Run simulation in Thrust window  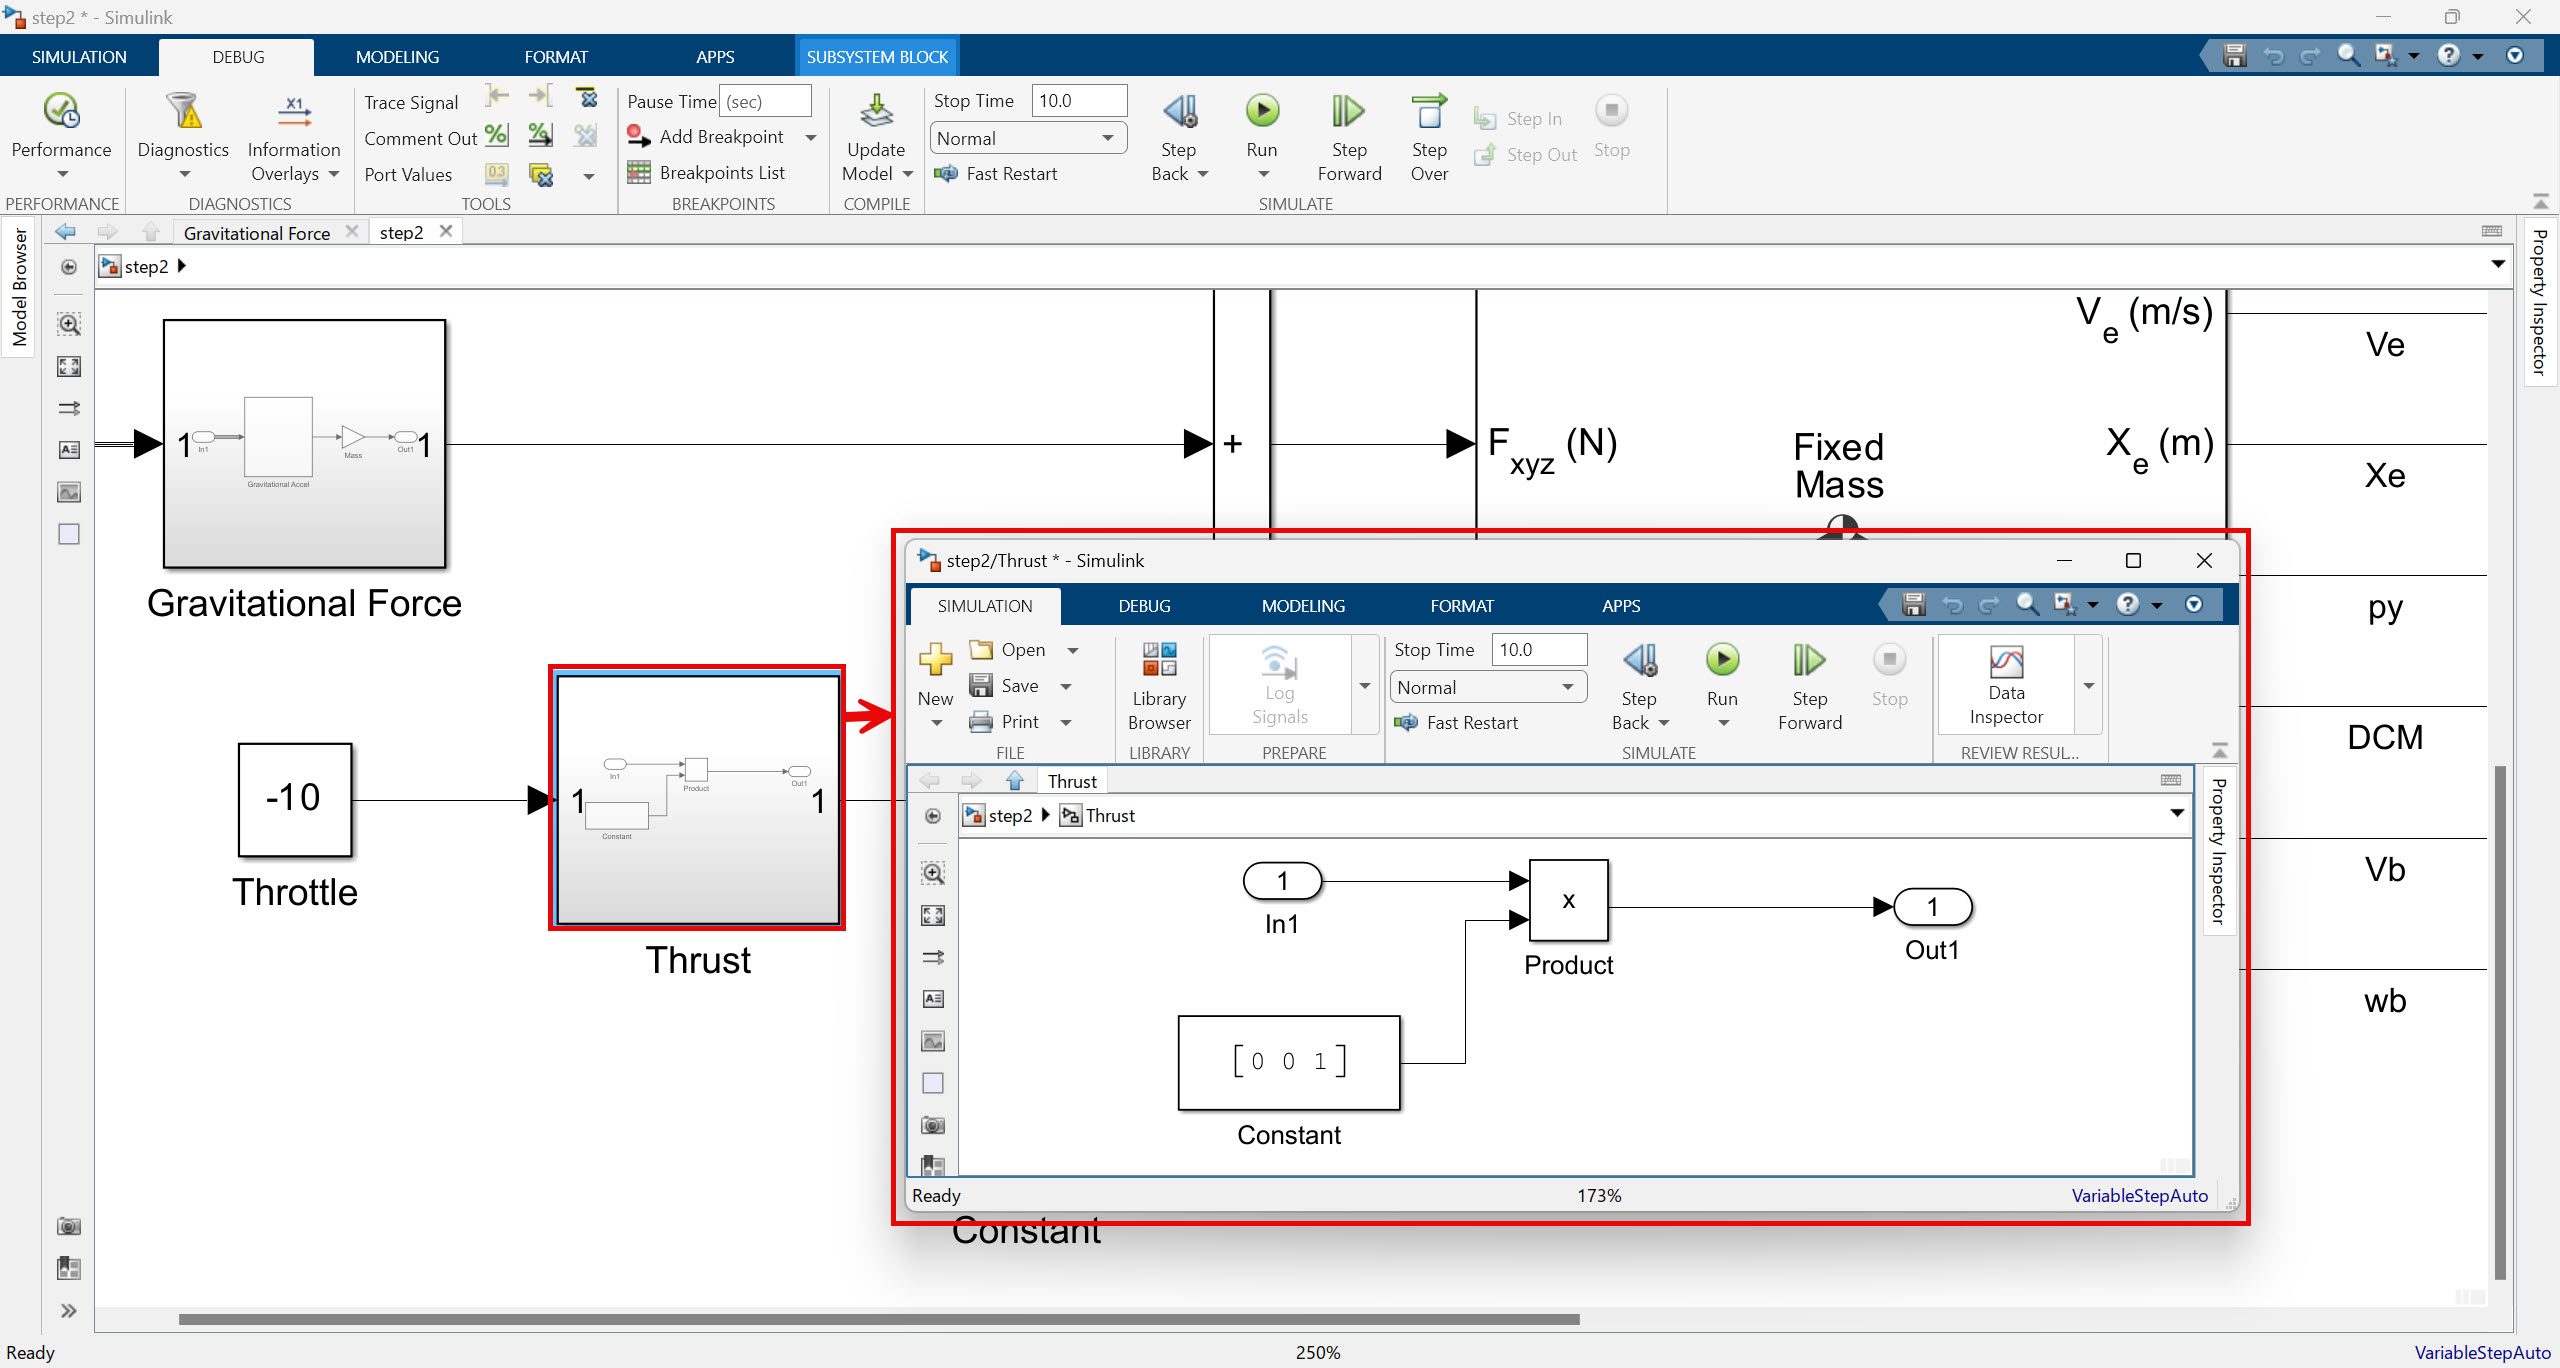point(1722,660)
